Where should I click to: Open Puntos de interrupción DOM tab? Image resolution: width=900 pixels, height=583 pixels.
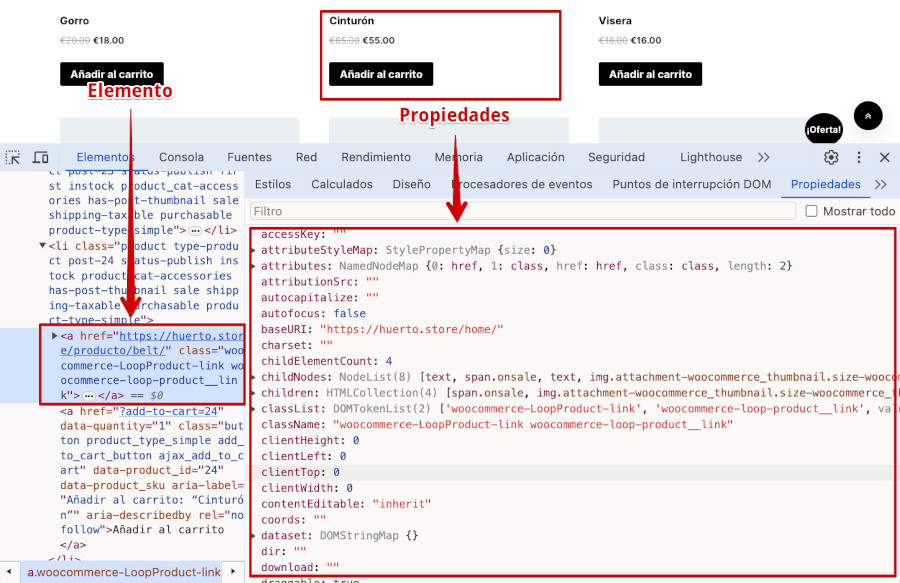click(692, 184)
